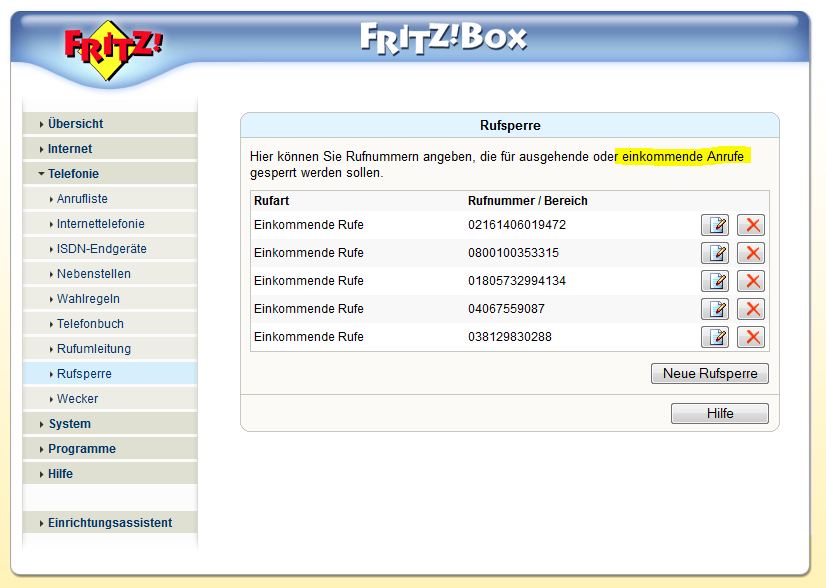The width and height of the screenshot is (826, 588).
Task: Expand the Hilfe sidebar section
Action: point(110,474)
